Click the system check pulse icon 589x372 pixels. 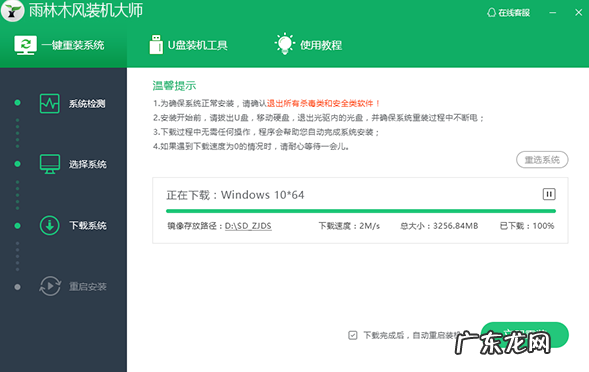pyautogui.click(x=50, y=103)
